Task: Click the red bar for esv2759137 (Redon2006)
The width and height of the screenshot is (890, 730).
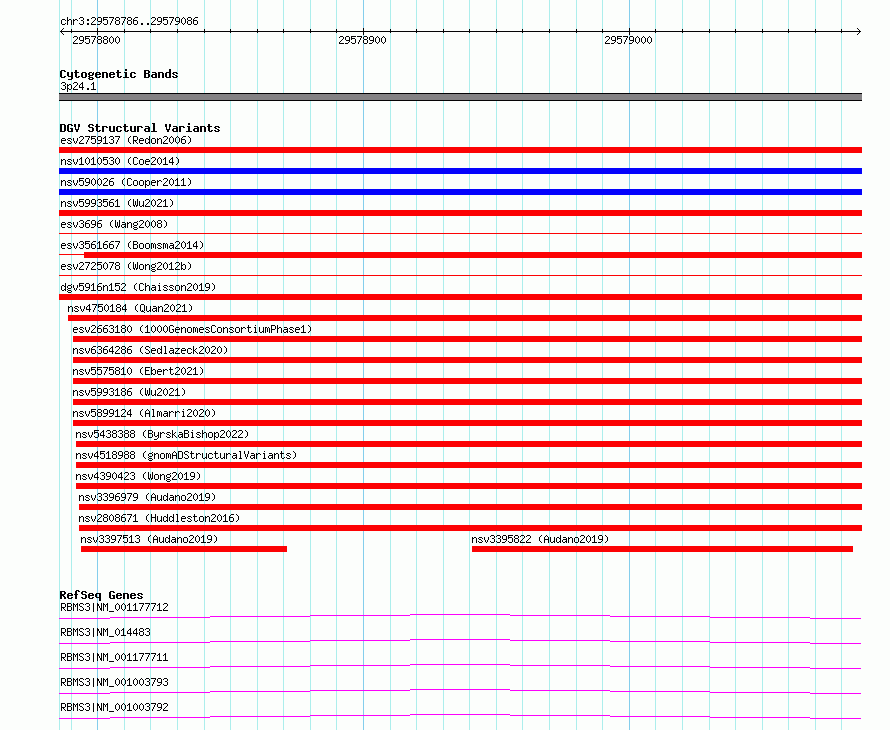Action: (x=460, y=150)
